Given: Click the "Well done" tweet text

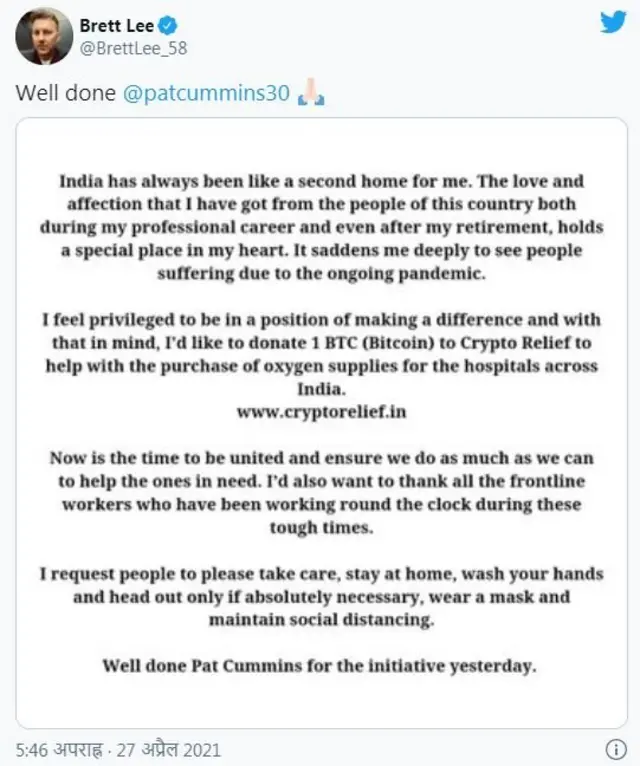Looking at the screenshot, I should [x=65, y=92].
